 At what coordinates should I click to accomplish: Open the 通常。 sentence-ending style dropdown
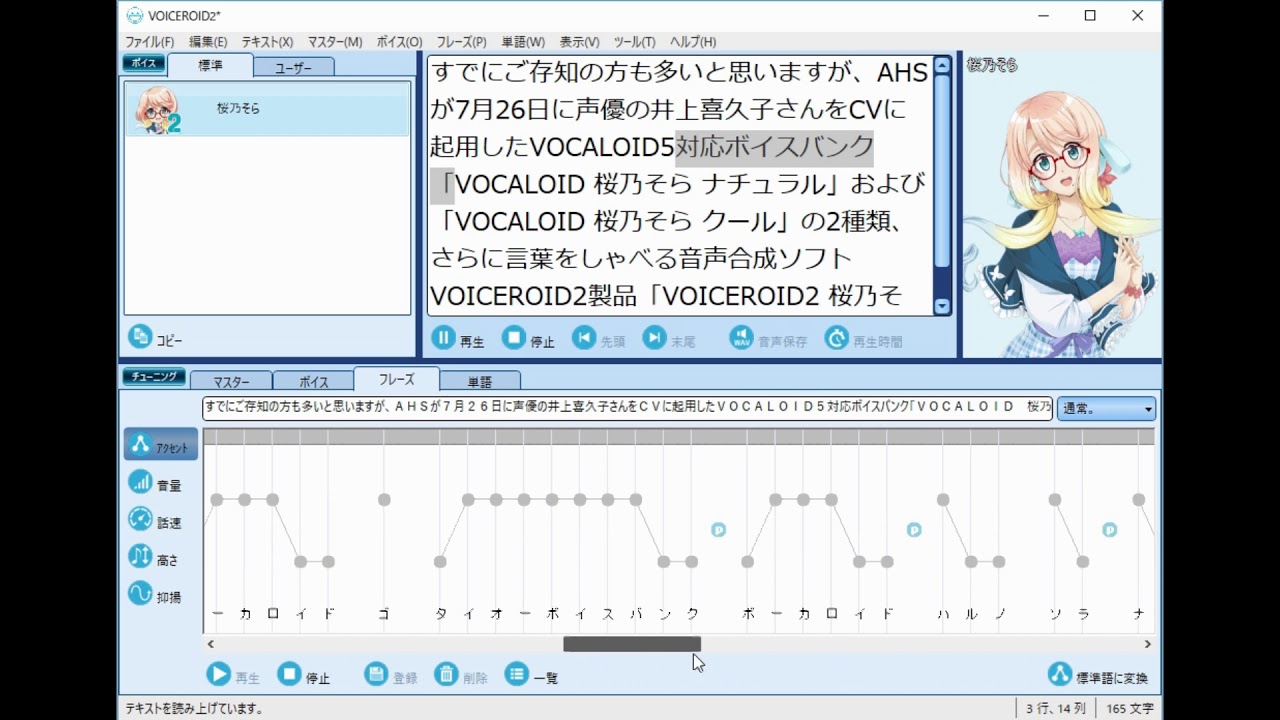(x=1106, y=409)
